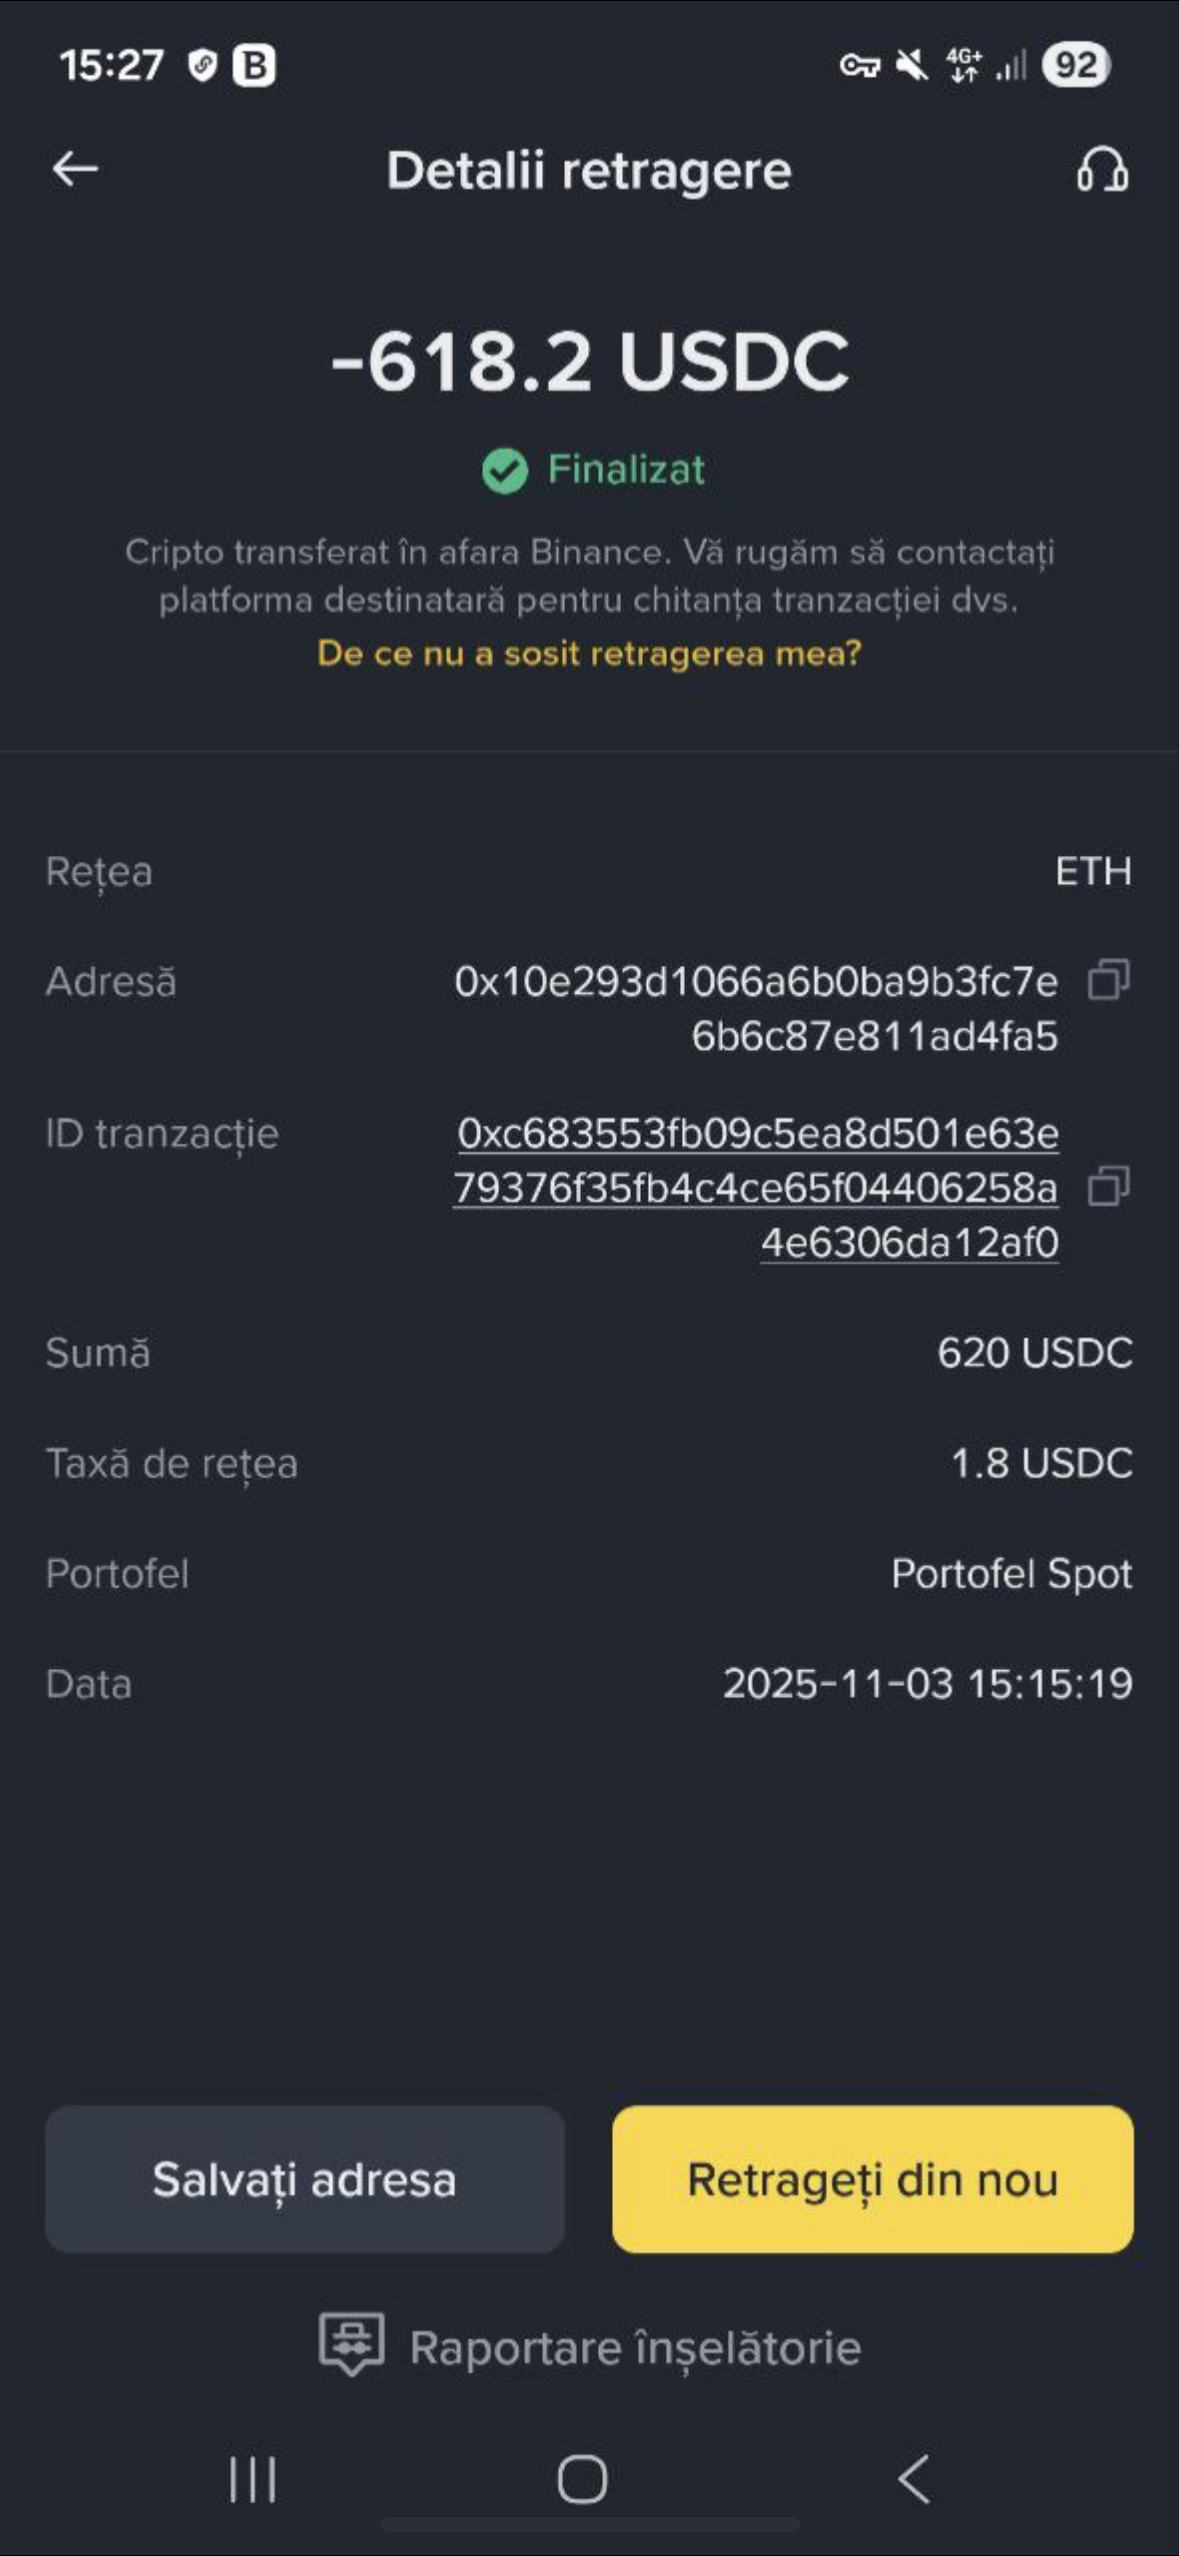Viewport: 1179px width, 2556px height.
Task: Tap the Salvați adresa button
Action: (x=304, y=2180)
